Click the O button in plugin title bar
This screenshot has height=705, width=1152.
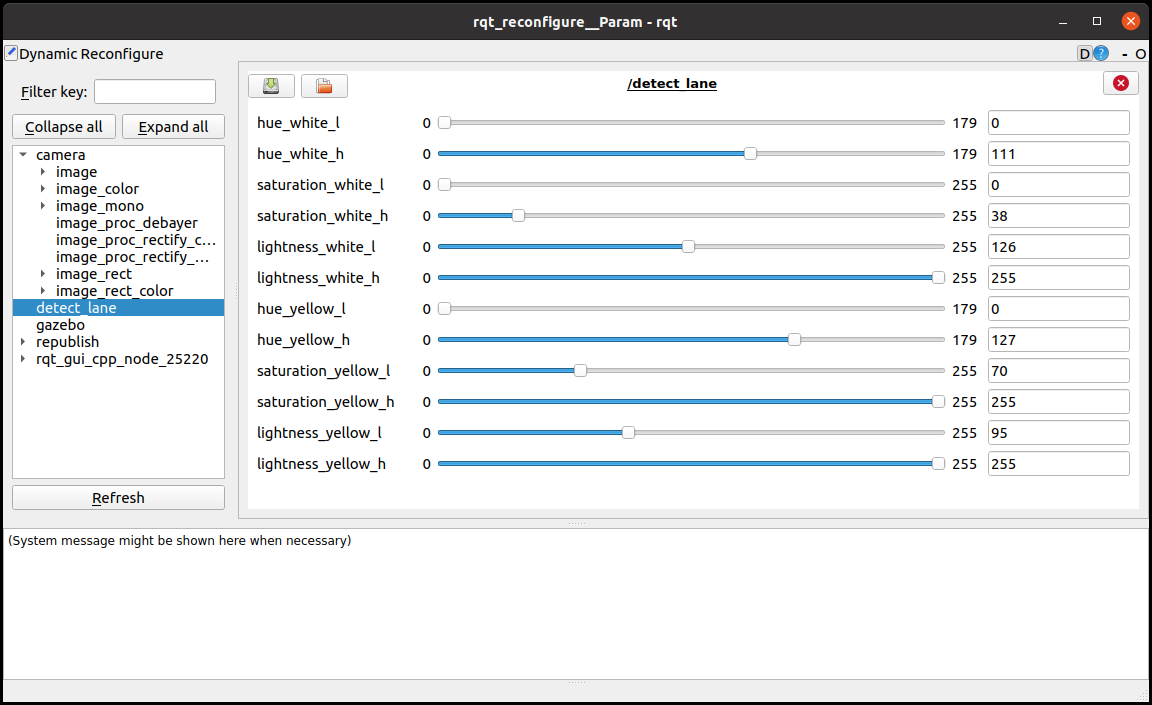[x=1140, y=54]
